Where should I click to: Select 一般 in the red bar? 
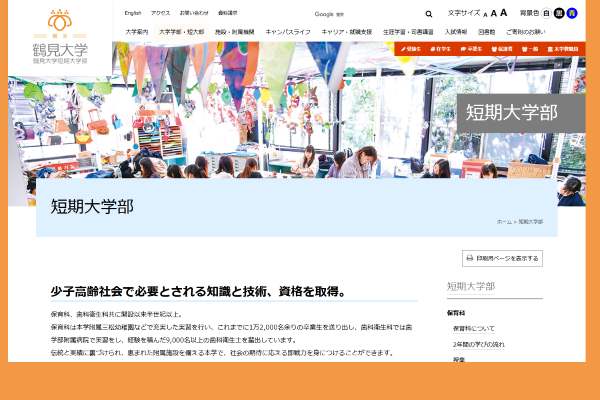530,49
